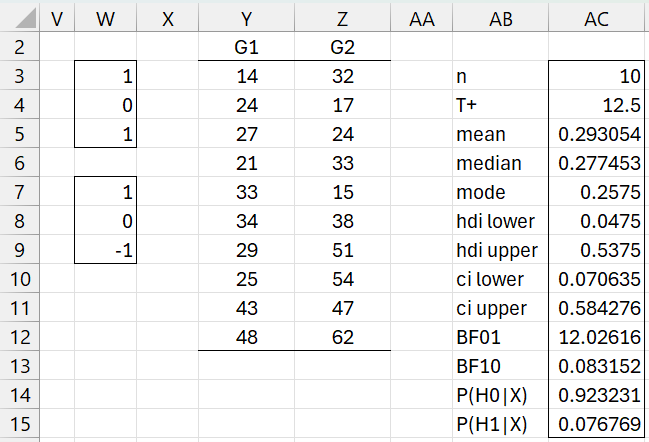Click column header AB
The width and height of the screenshot is (649, 442).
[500, 19]
